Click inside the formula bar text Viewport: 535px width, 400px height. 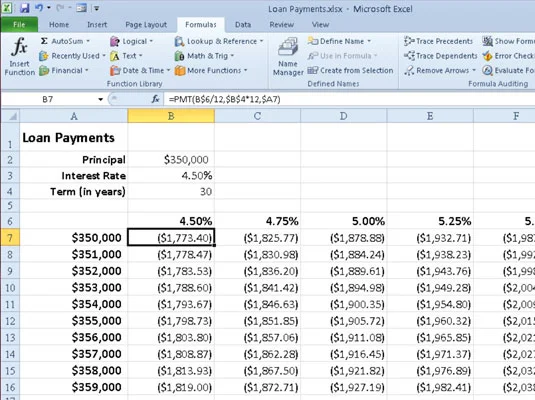click(225, 99)
